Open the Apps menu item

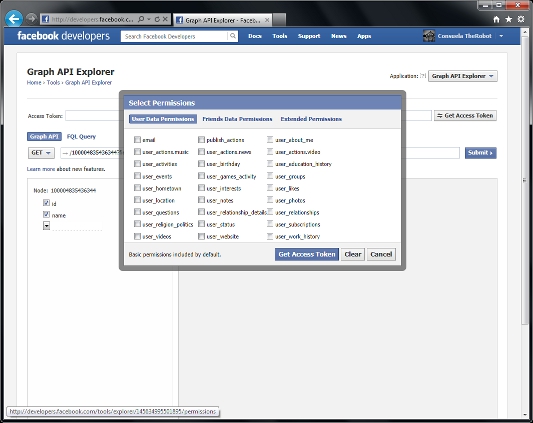pyautogui.click(x=364, y=36)
